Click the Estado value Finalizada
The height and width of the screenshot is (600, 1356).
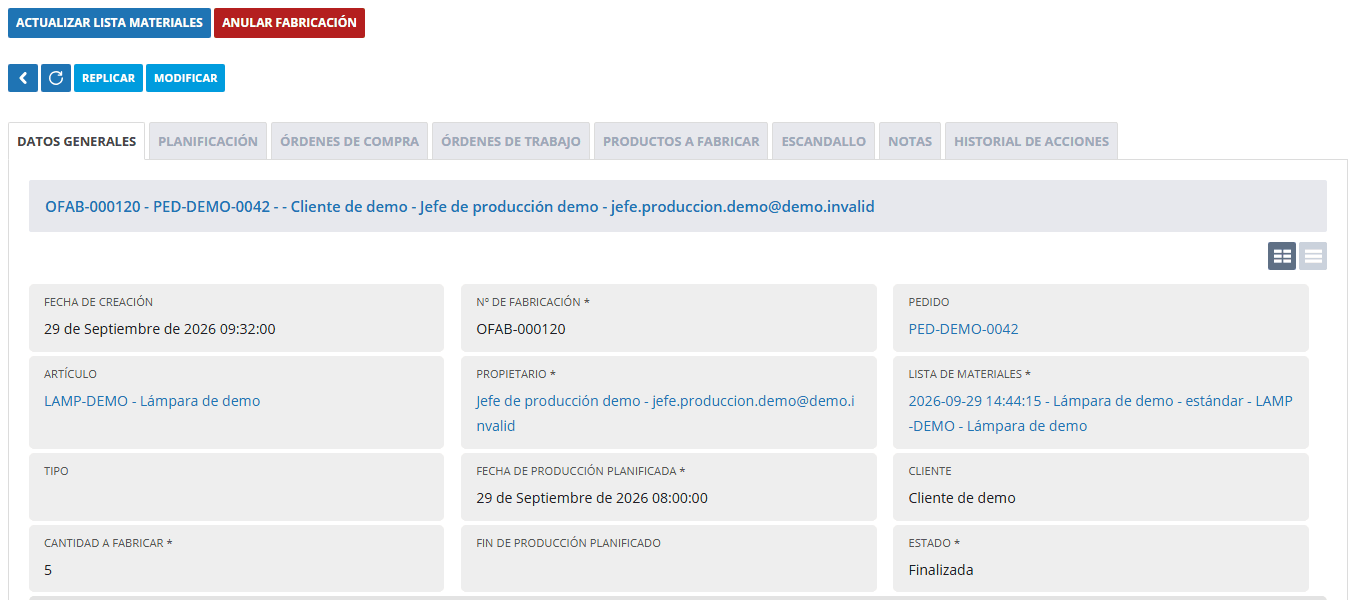pos(941,570)
